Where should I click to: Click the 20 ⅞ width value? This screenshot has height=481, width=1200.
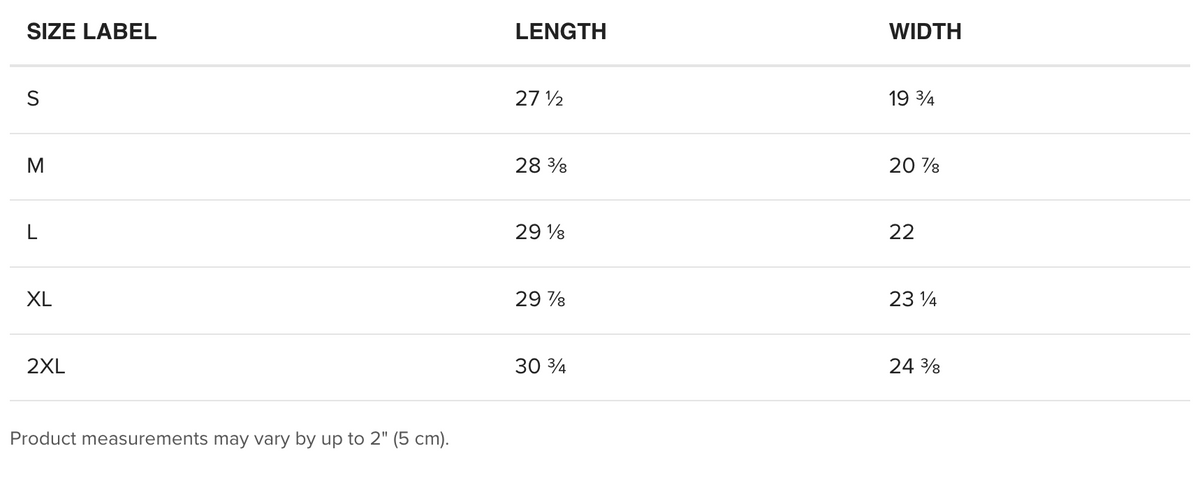[x=914, y=167]
